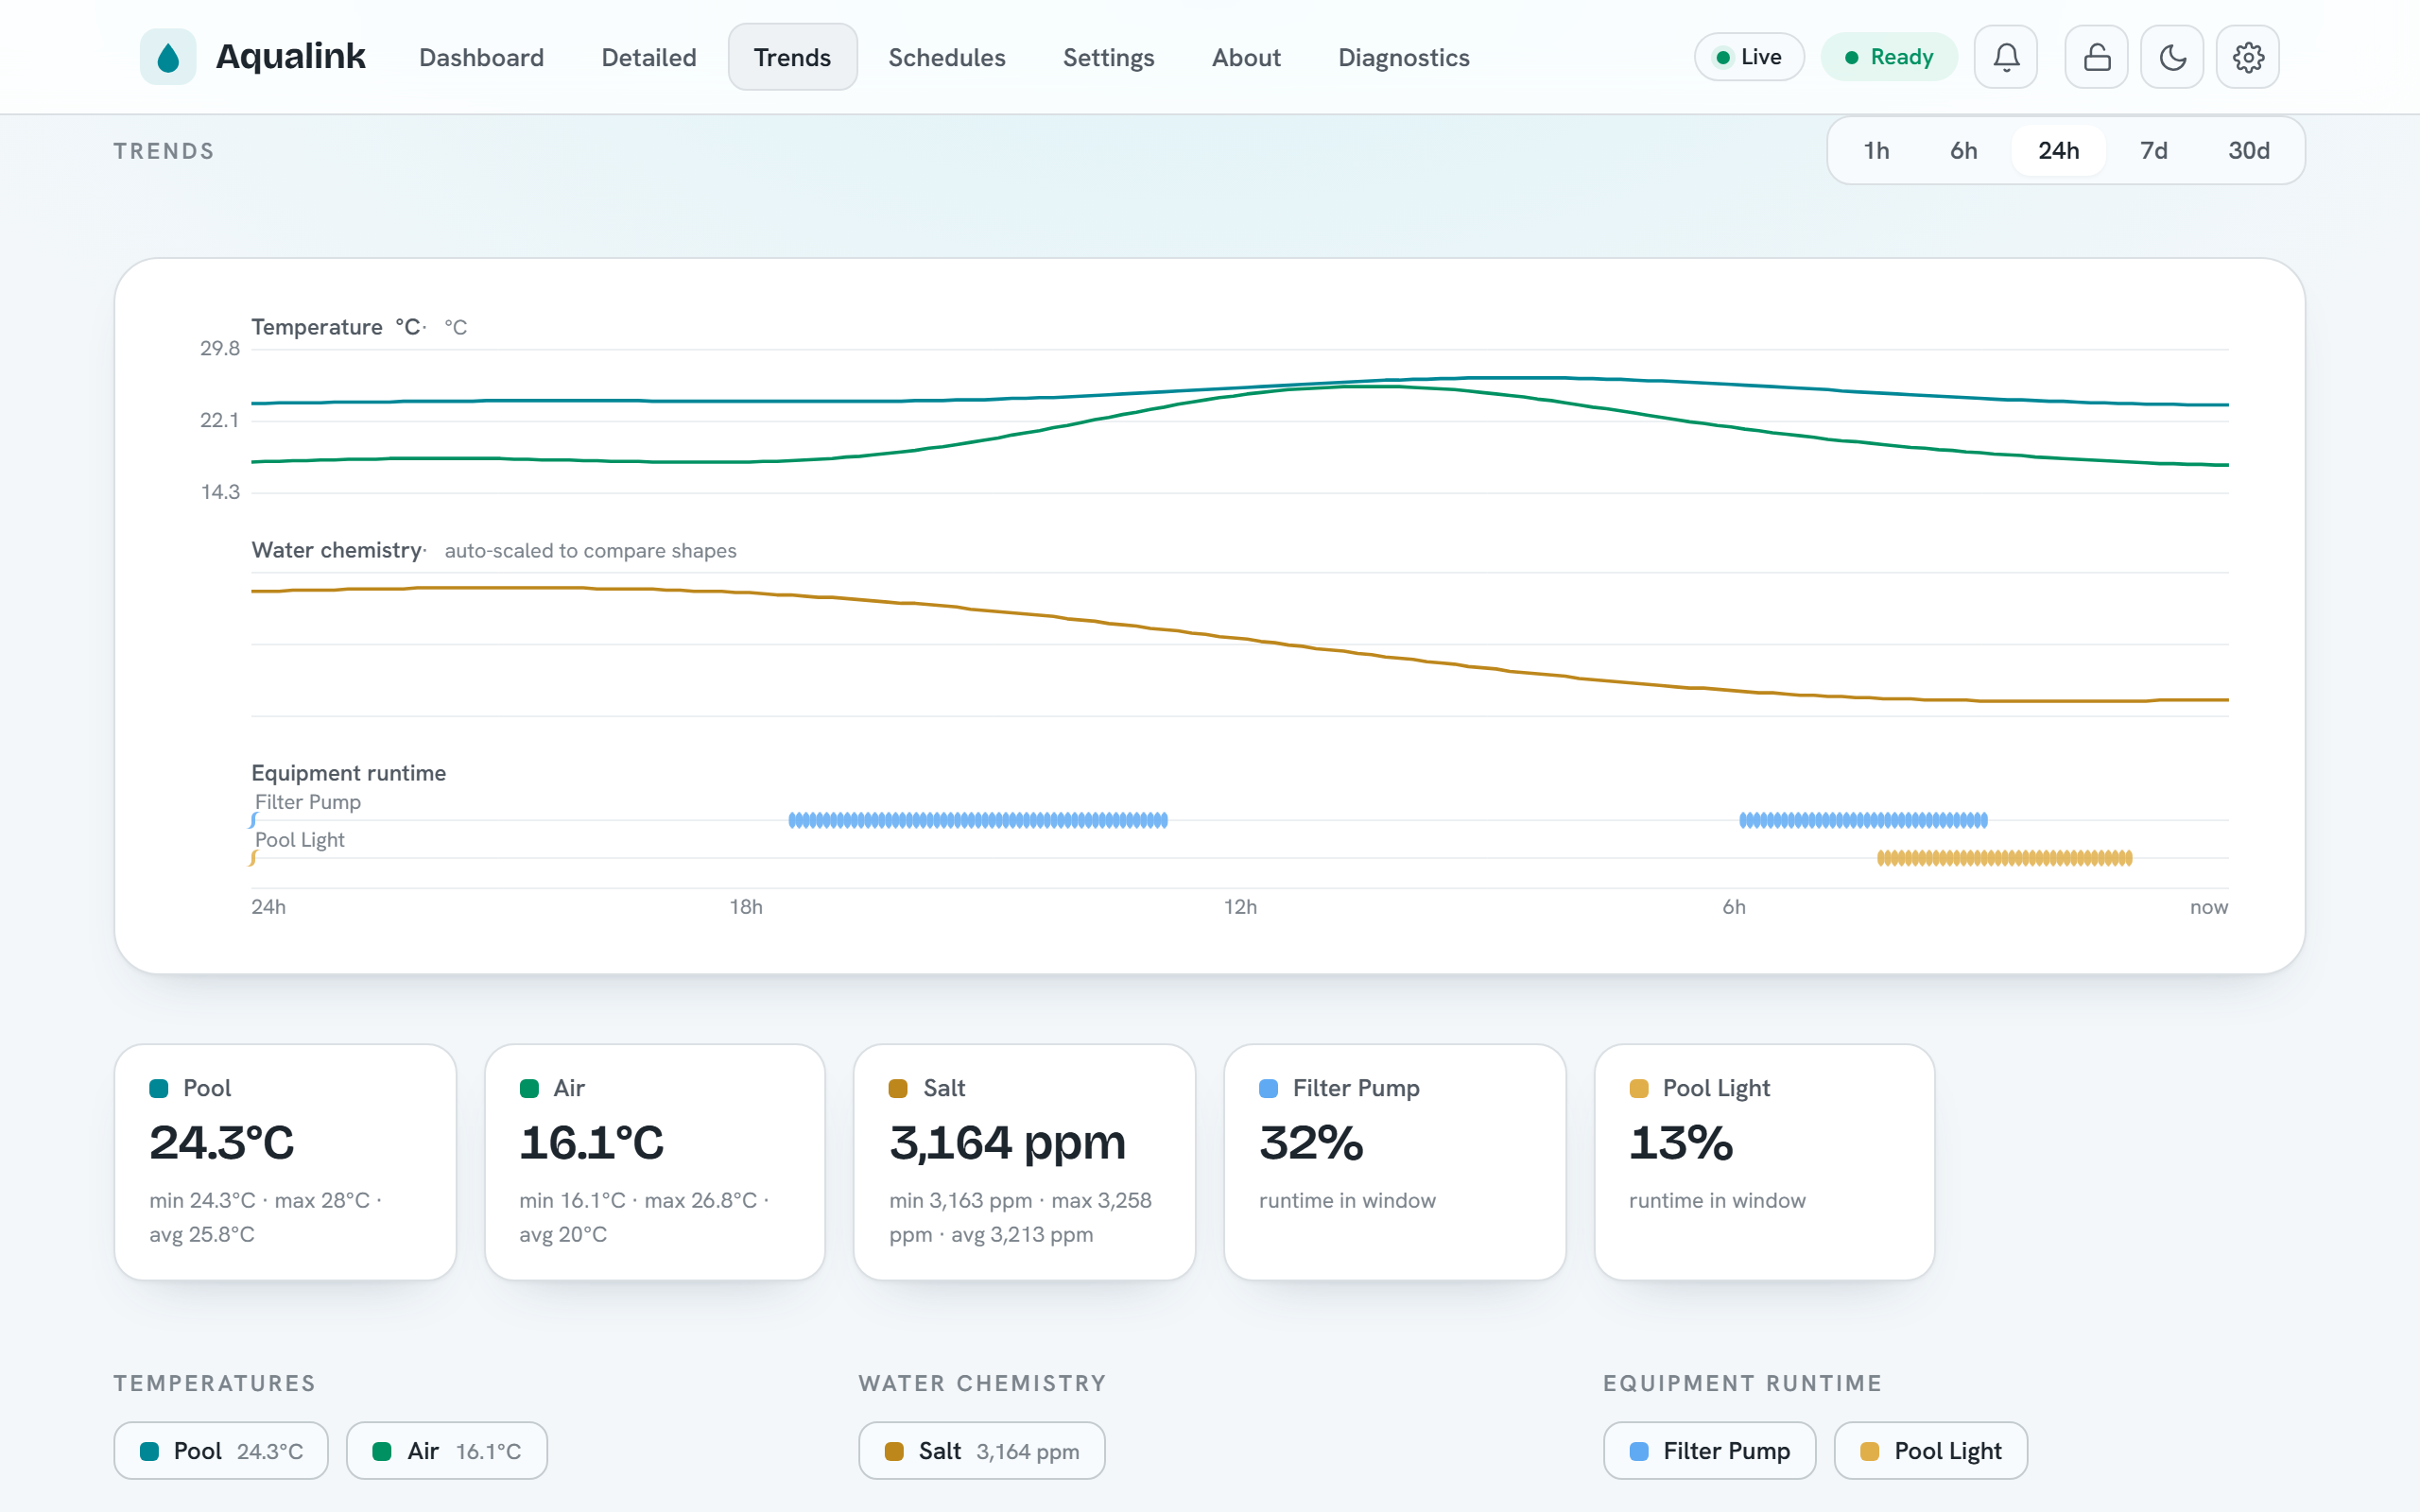Click the Ready status badge
Screen dimensions: 2420x1512
coord(1889,57)
